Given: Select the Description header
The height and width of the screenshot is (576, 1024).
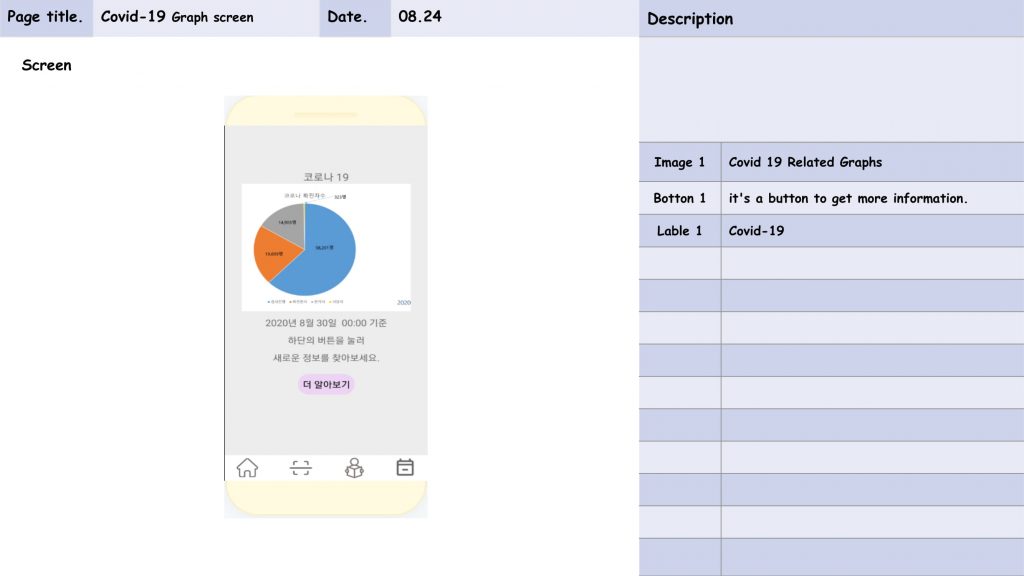Looking at the screenshot, I should click(690, 19).
